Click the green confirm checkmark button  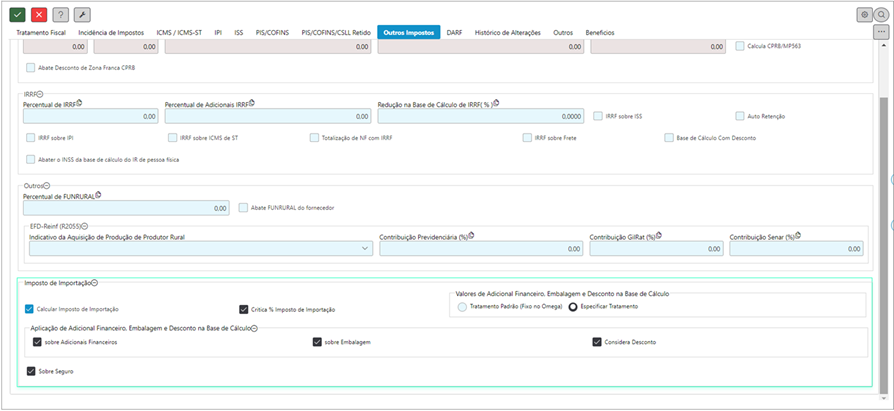click(x=17, y=15)
